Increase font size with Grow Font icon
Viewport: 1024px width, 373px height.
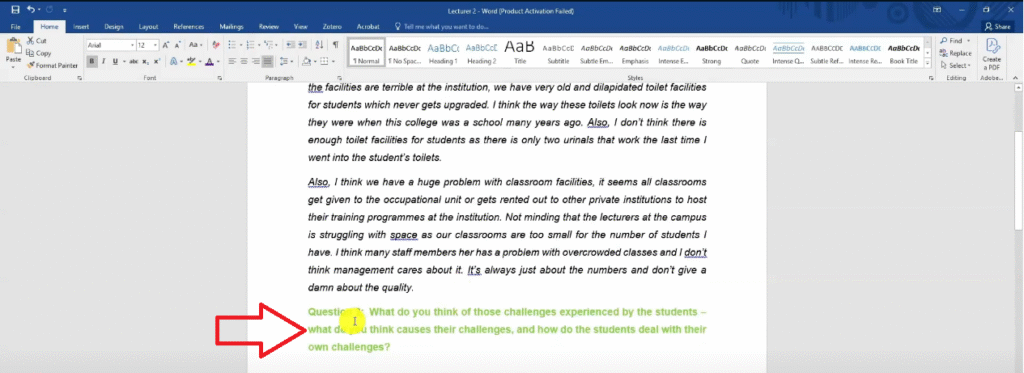[165, 45]
